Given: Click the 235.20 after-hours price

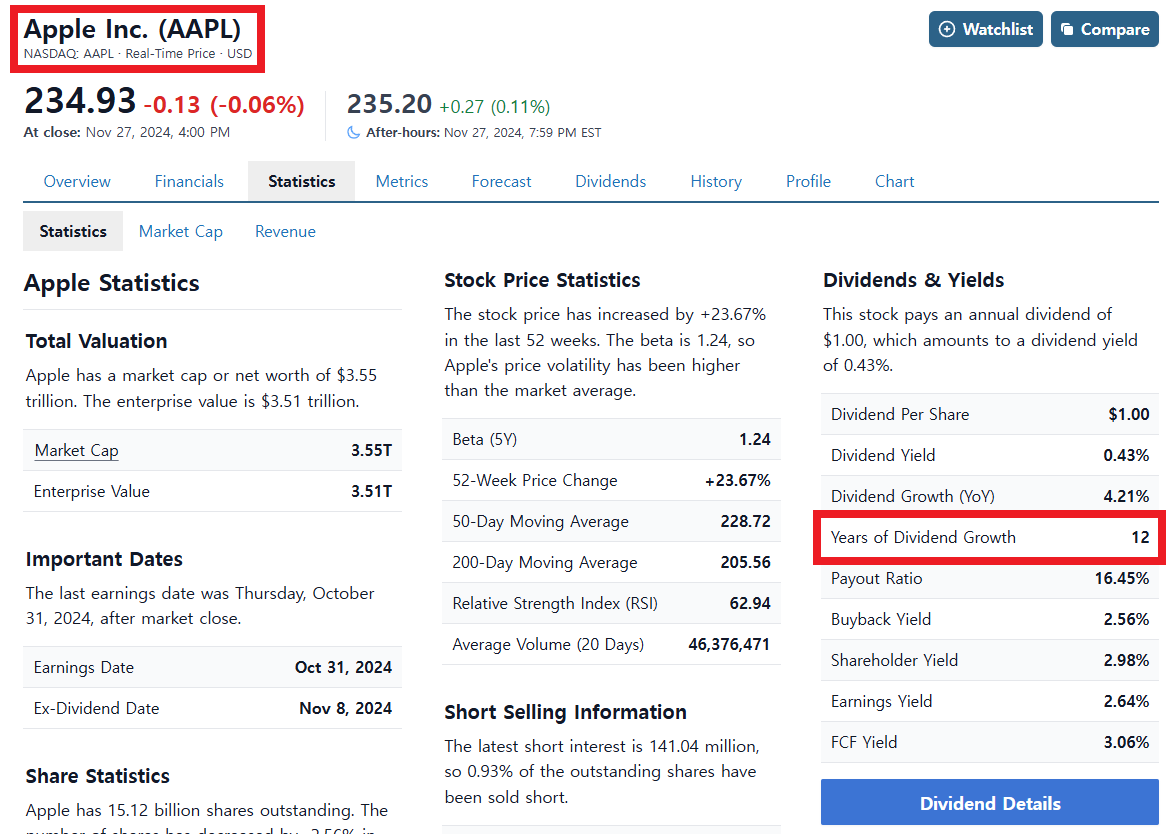Looking at the screenshot, I should 389,104.
